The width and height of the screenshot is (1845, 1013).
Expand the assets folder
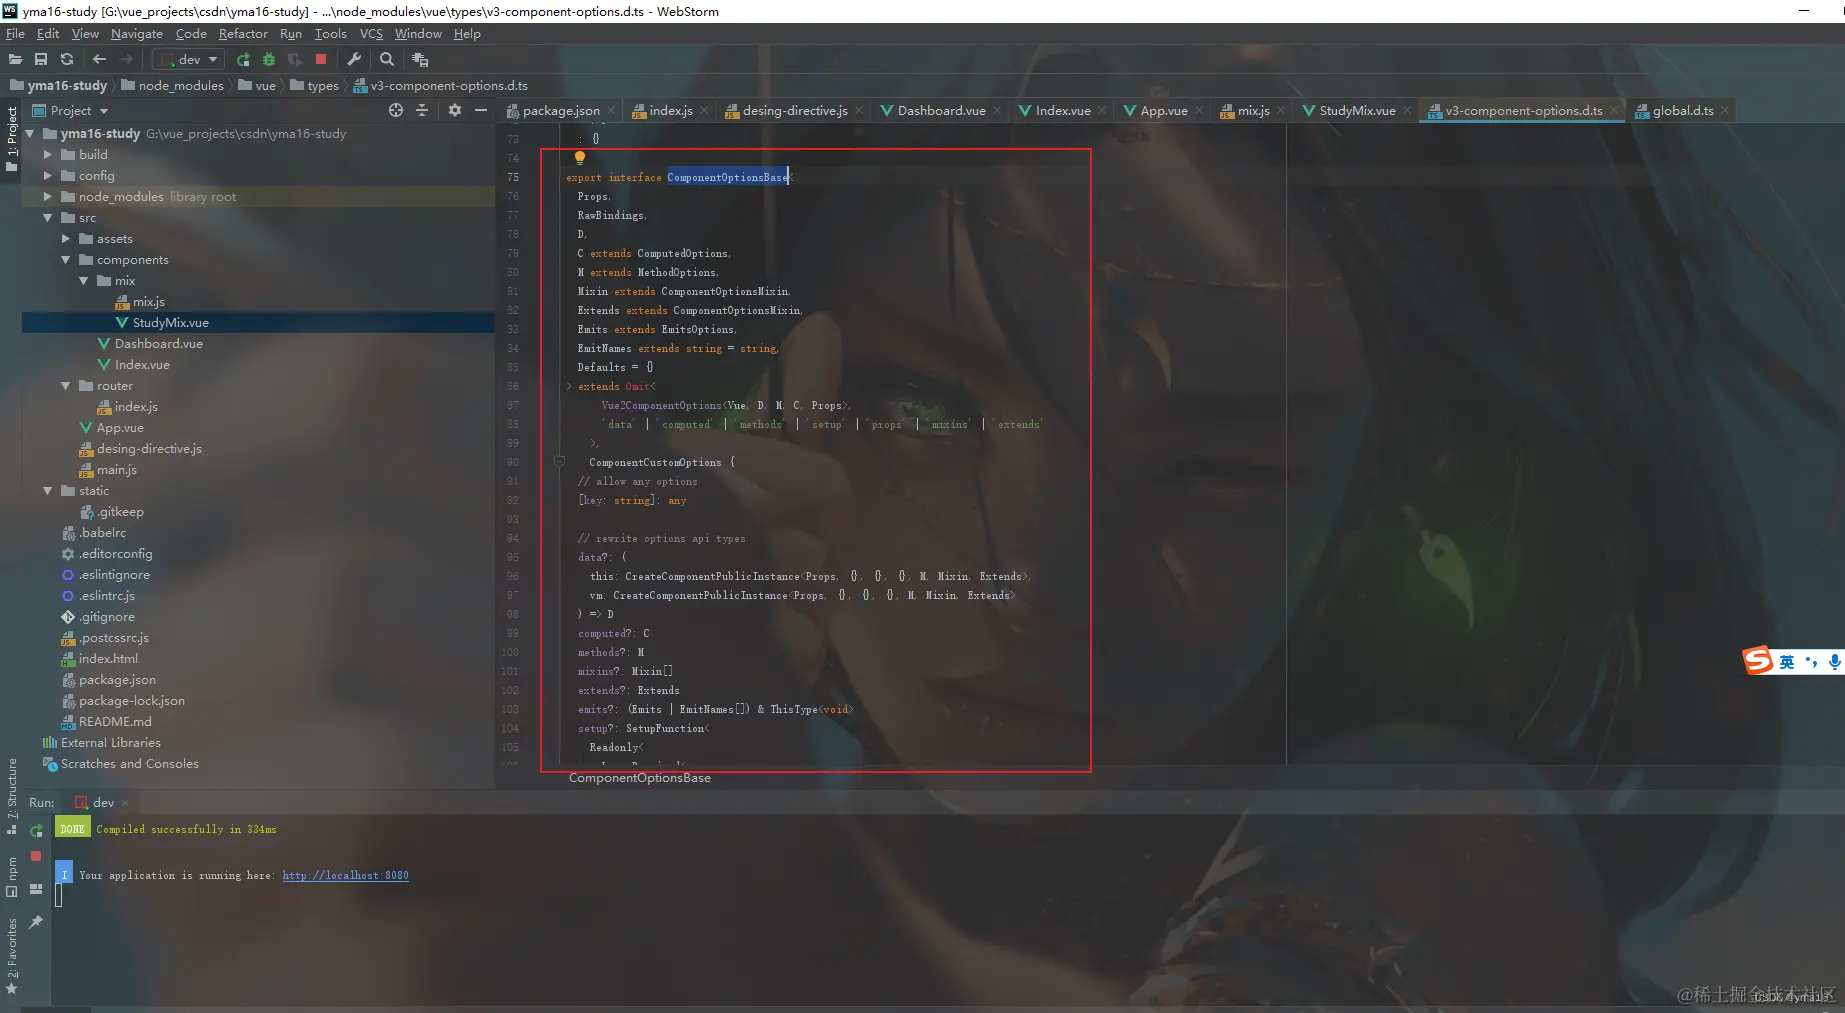[x=65, y=239]
